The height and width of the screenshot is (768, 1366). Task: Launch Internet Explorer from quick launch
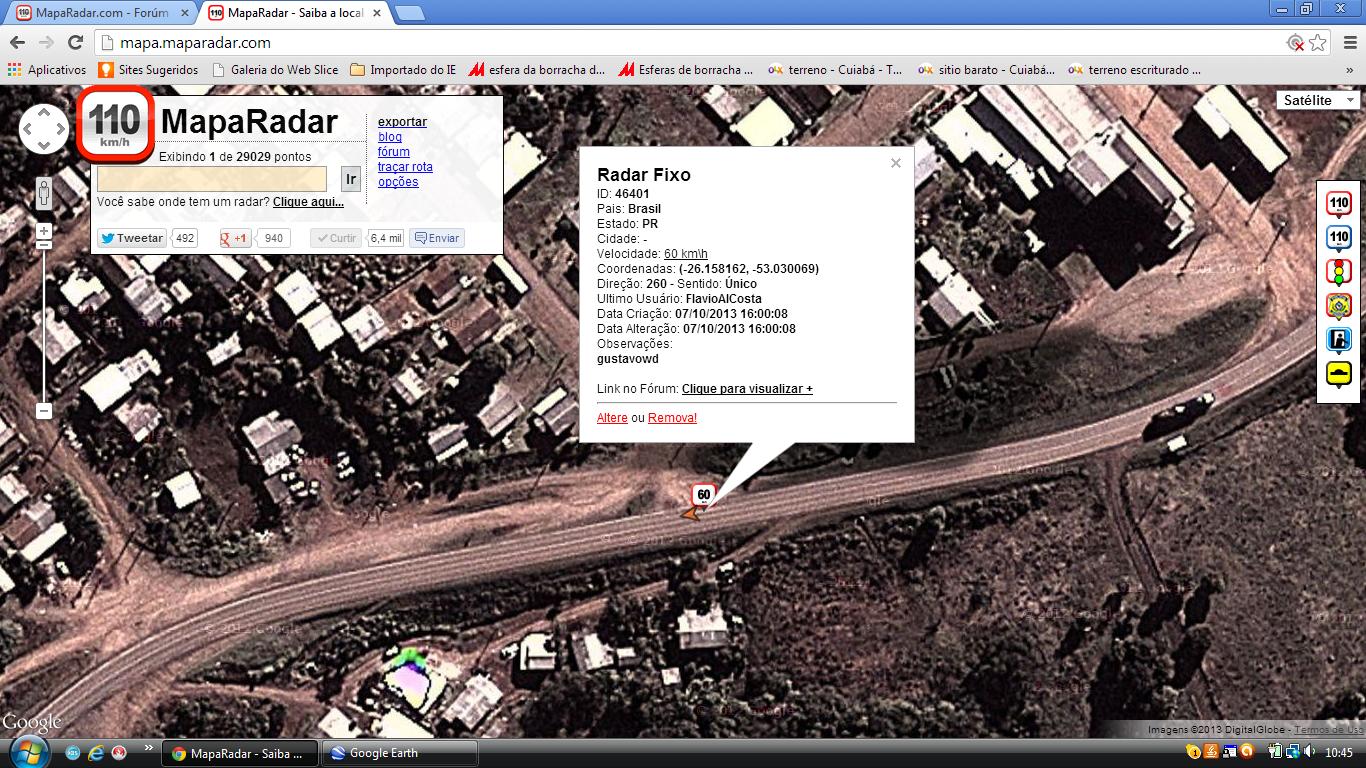(x=96, y=753)
